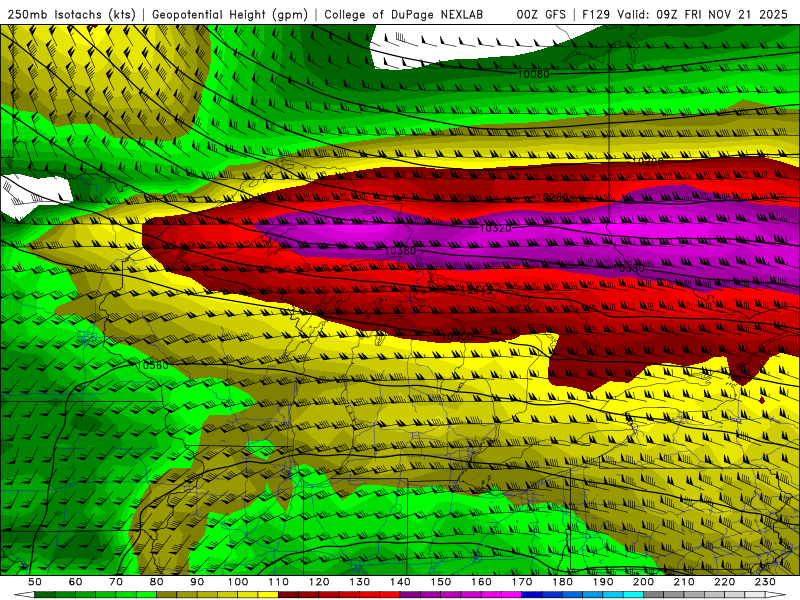Screen dimensions: 800x600
Task: Click the 130 kt color bar label
Action: click(x=360, y=582)
